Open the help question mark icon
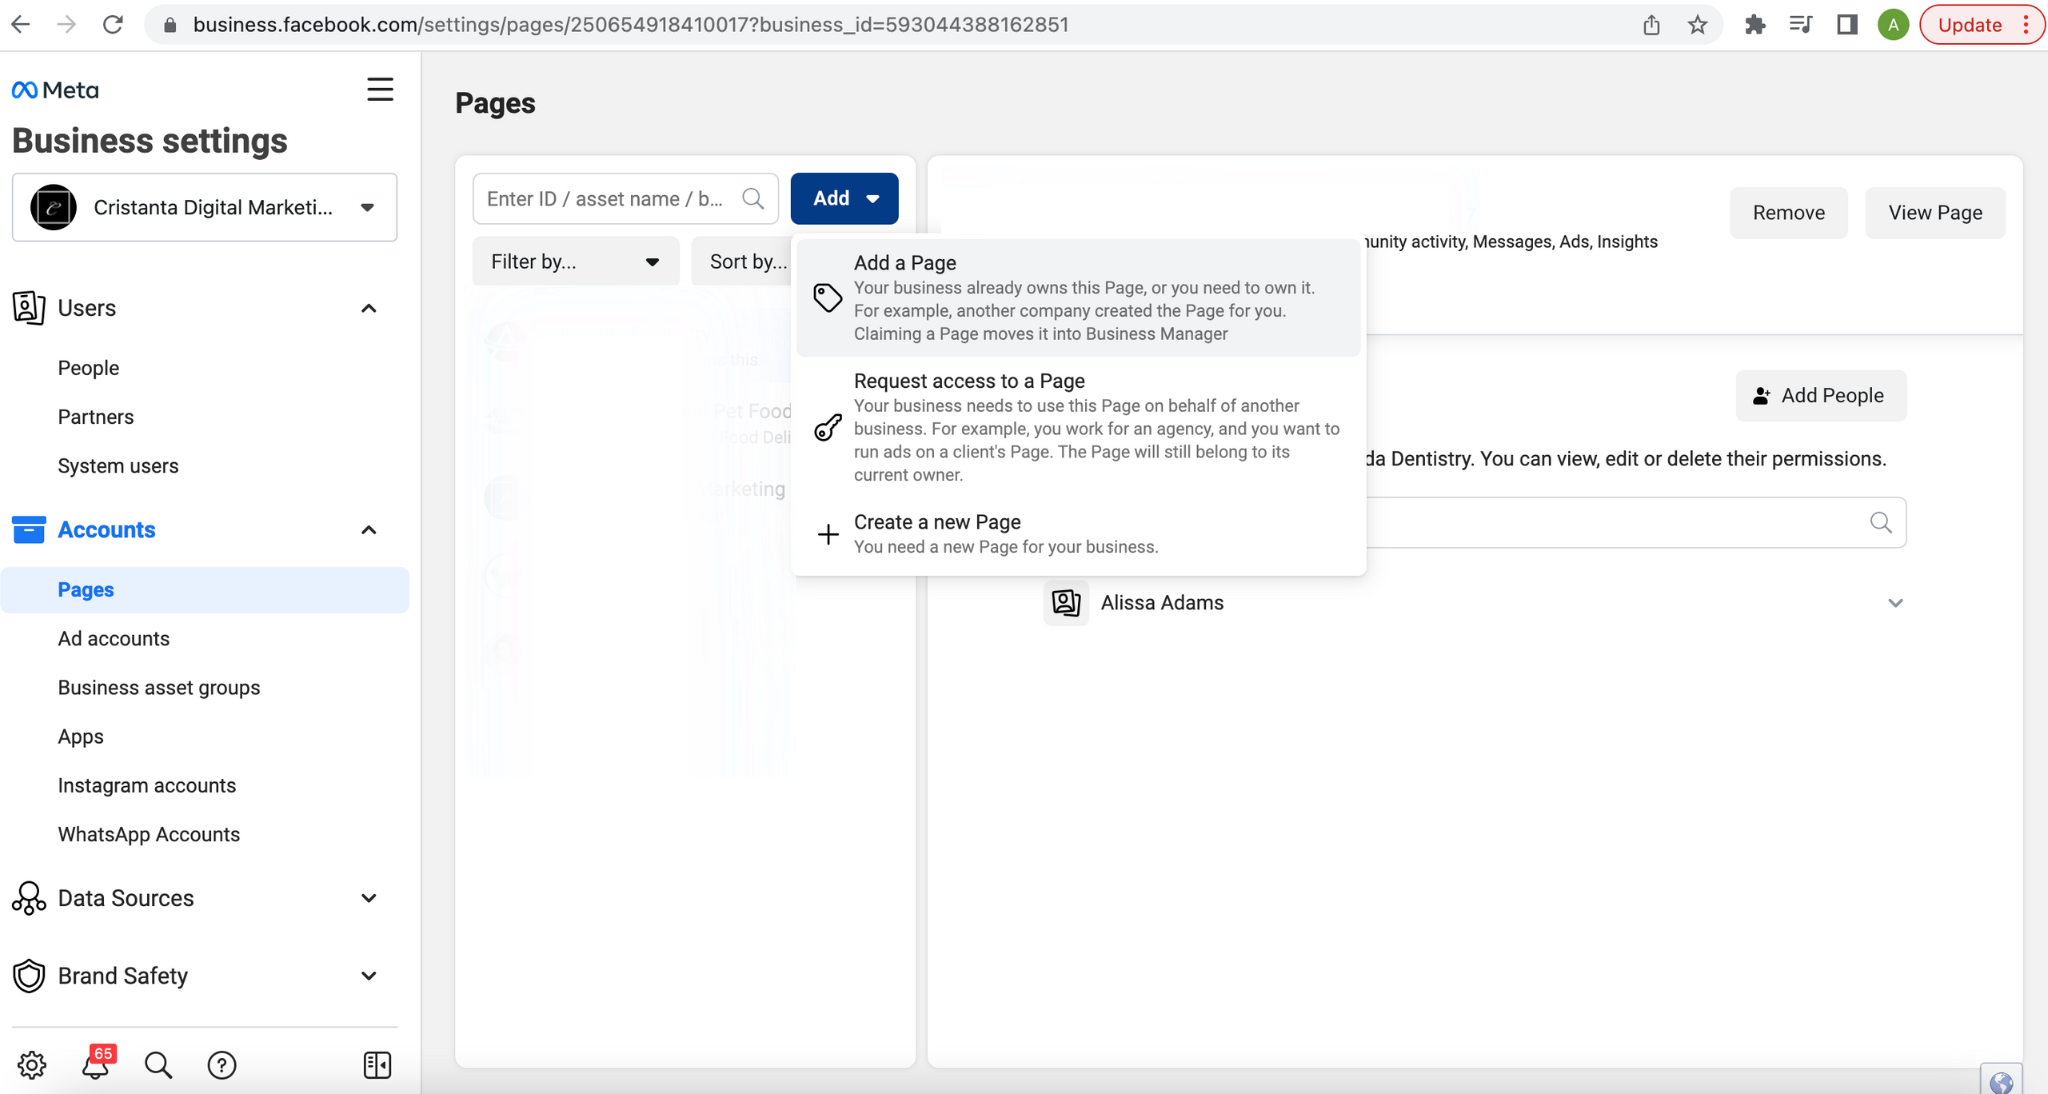This screenshot has width=2048, height=1094. pos(222,1065)
